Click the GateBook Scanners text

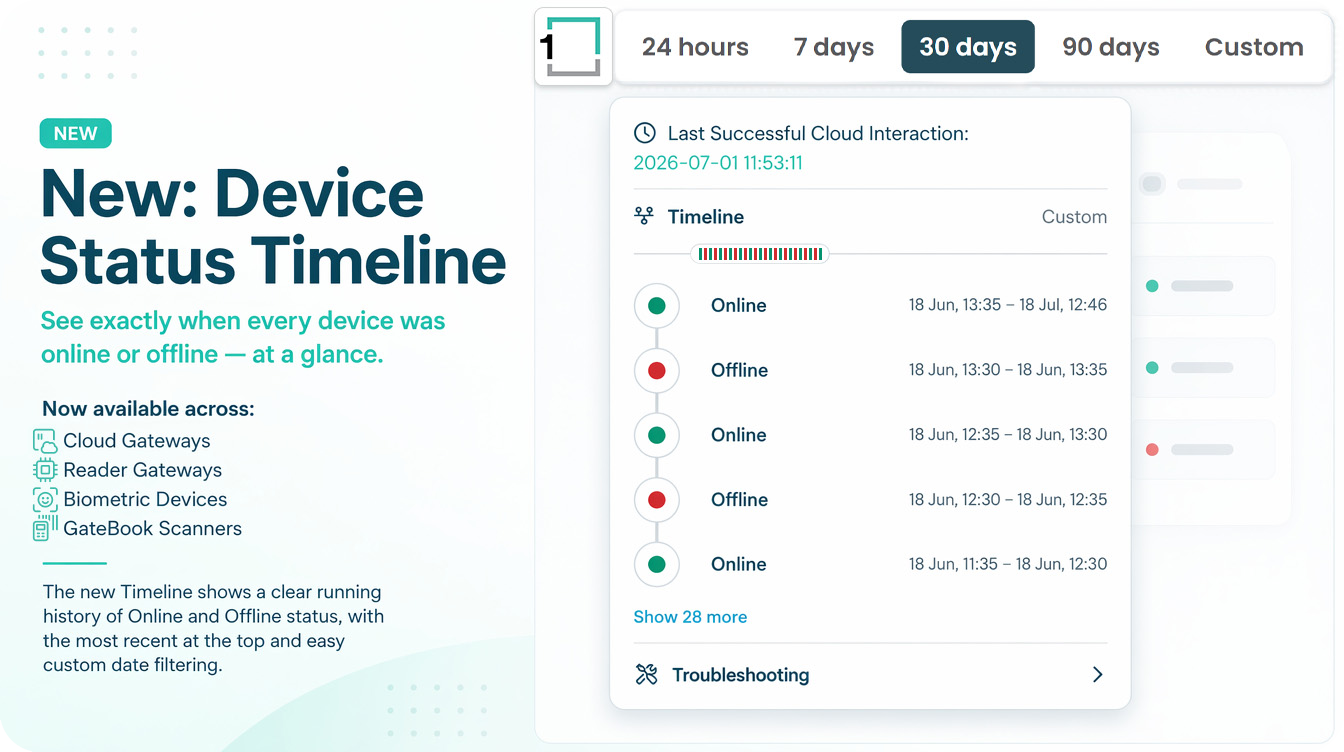153,528
